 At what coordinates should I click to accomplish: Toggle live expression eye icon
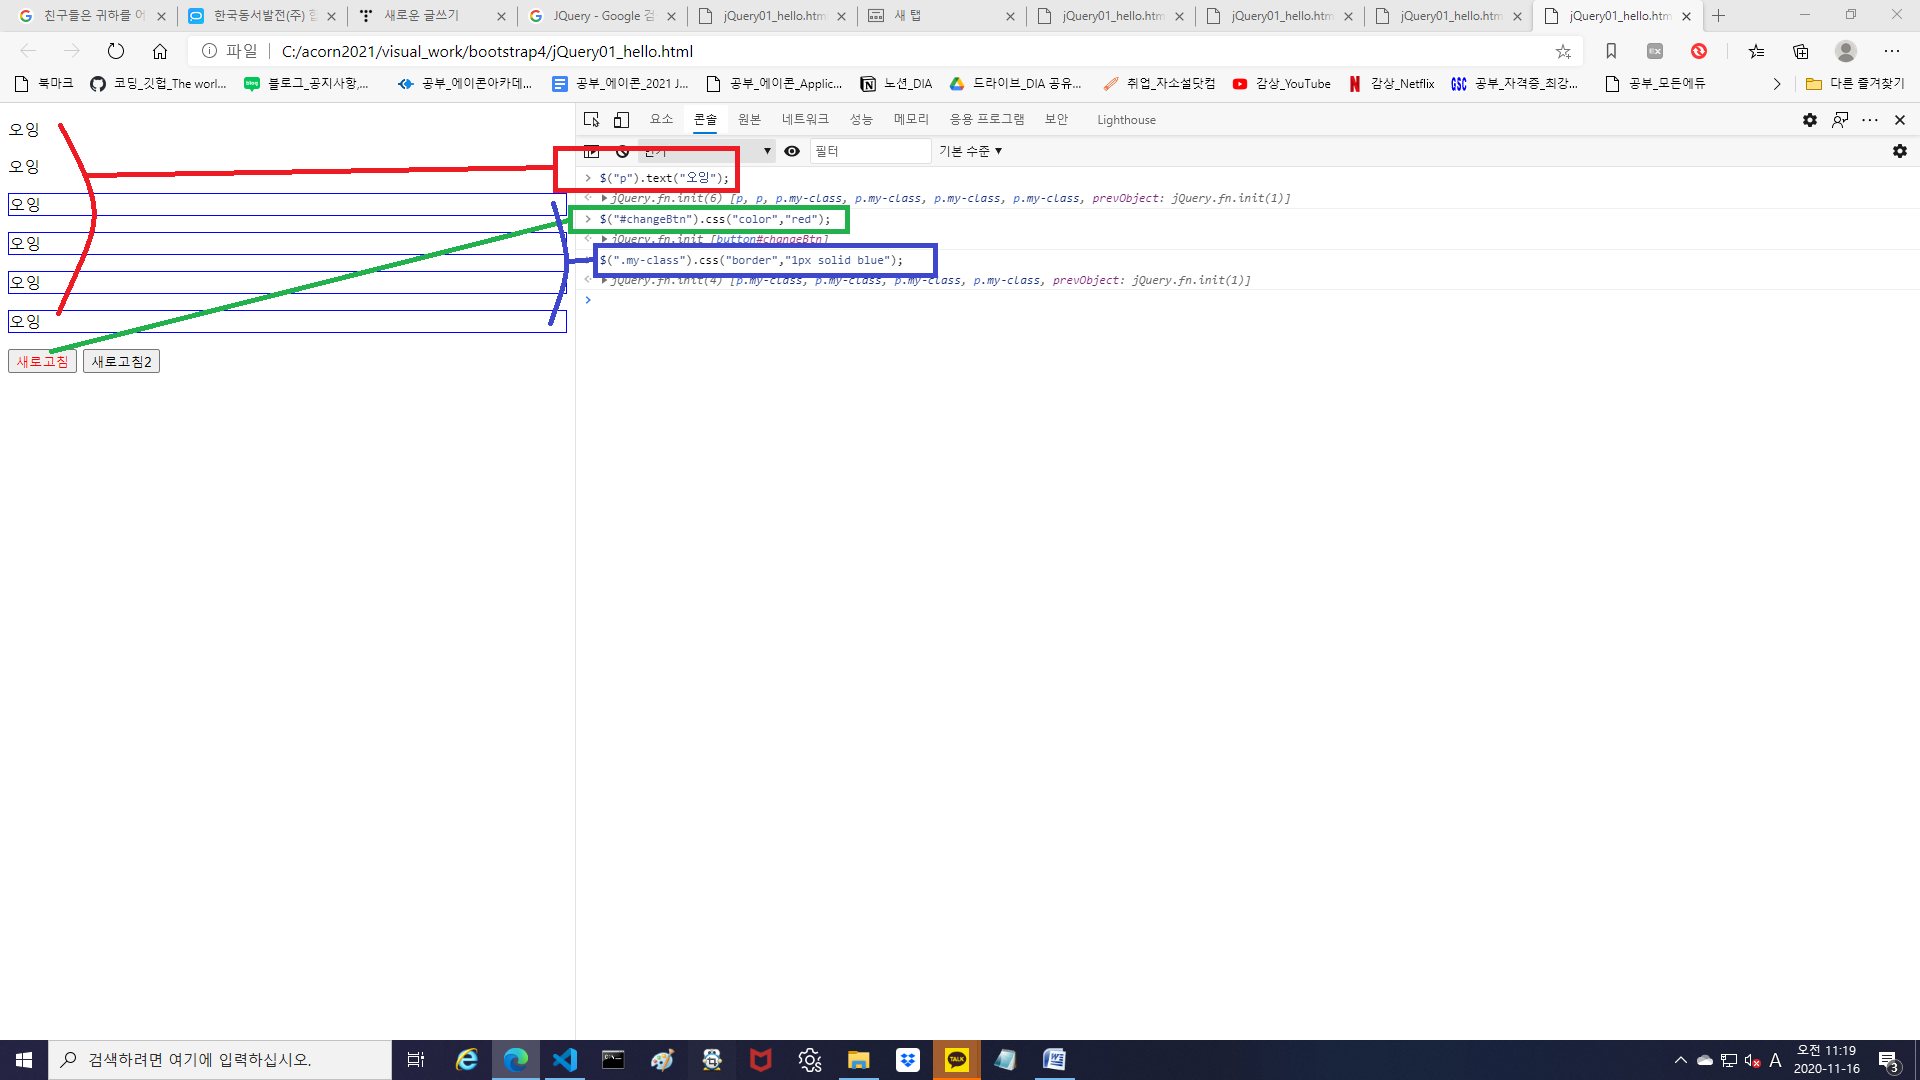(x=792, y=151)
